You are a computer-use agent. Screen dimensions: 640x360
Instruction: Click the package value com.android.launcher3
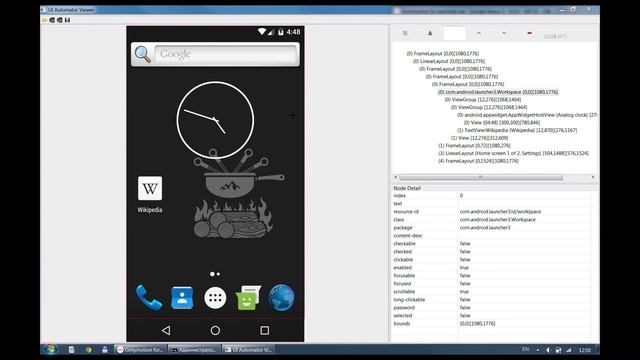coord(485,227)
